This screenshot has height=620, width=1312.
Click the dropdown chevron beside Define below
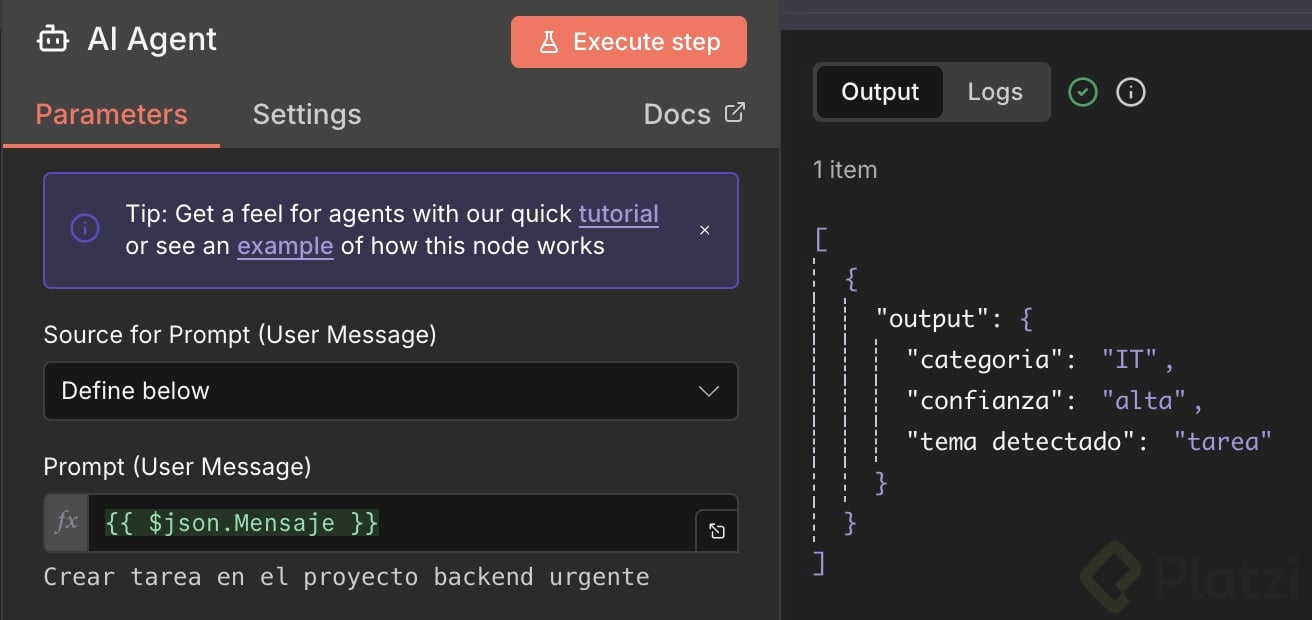709,391
